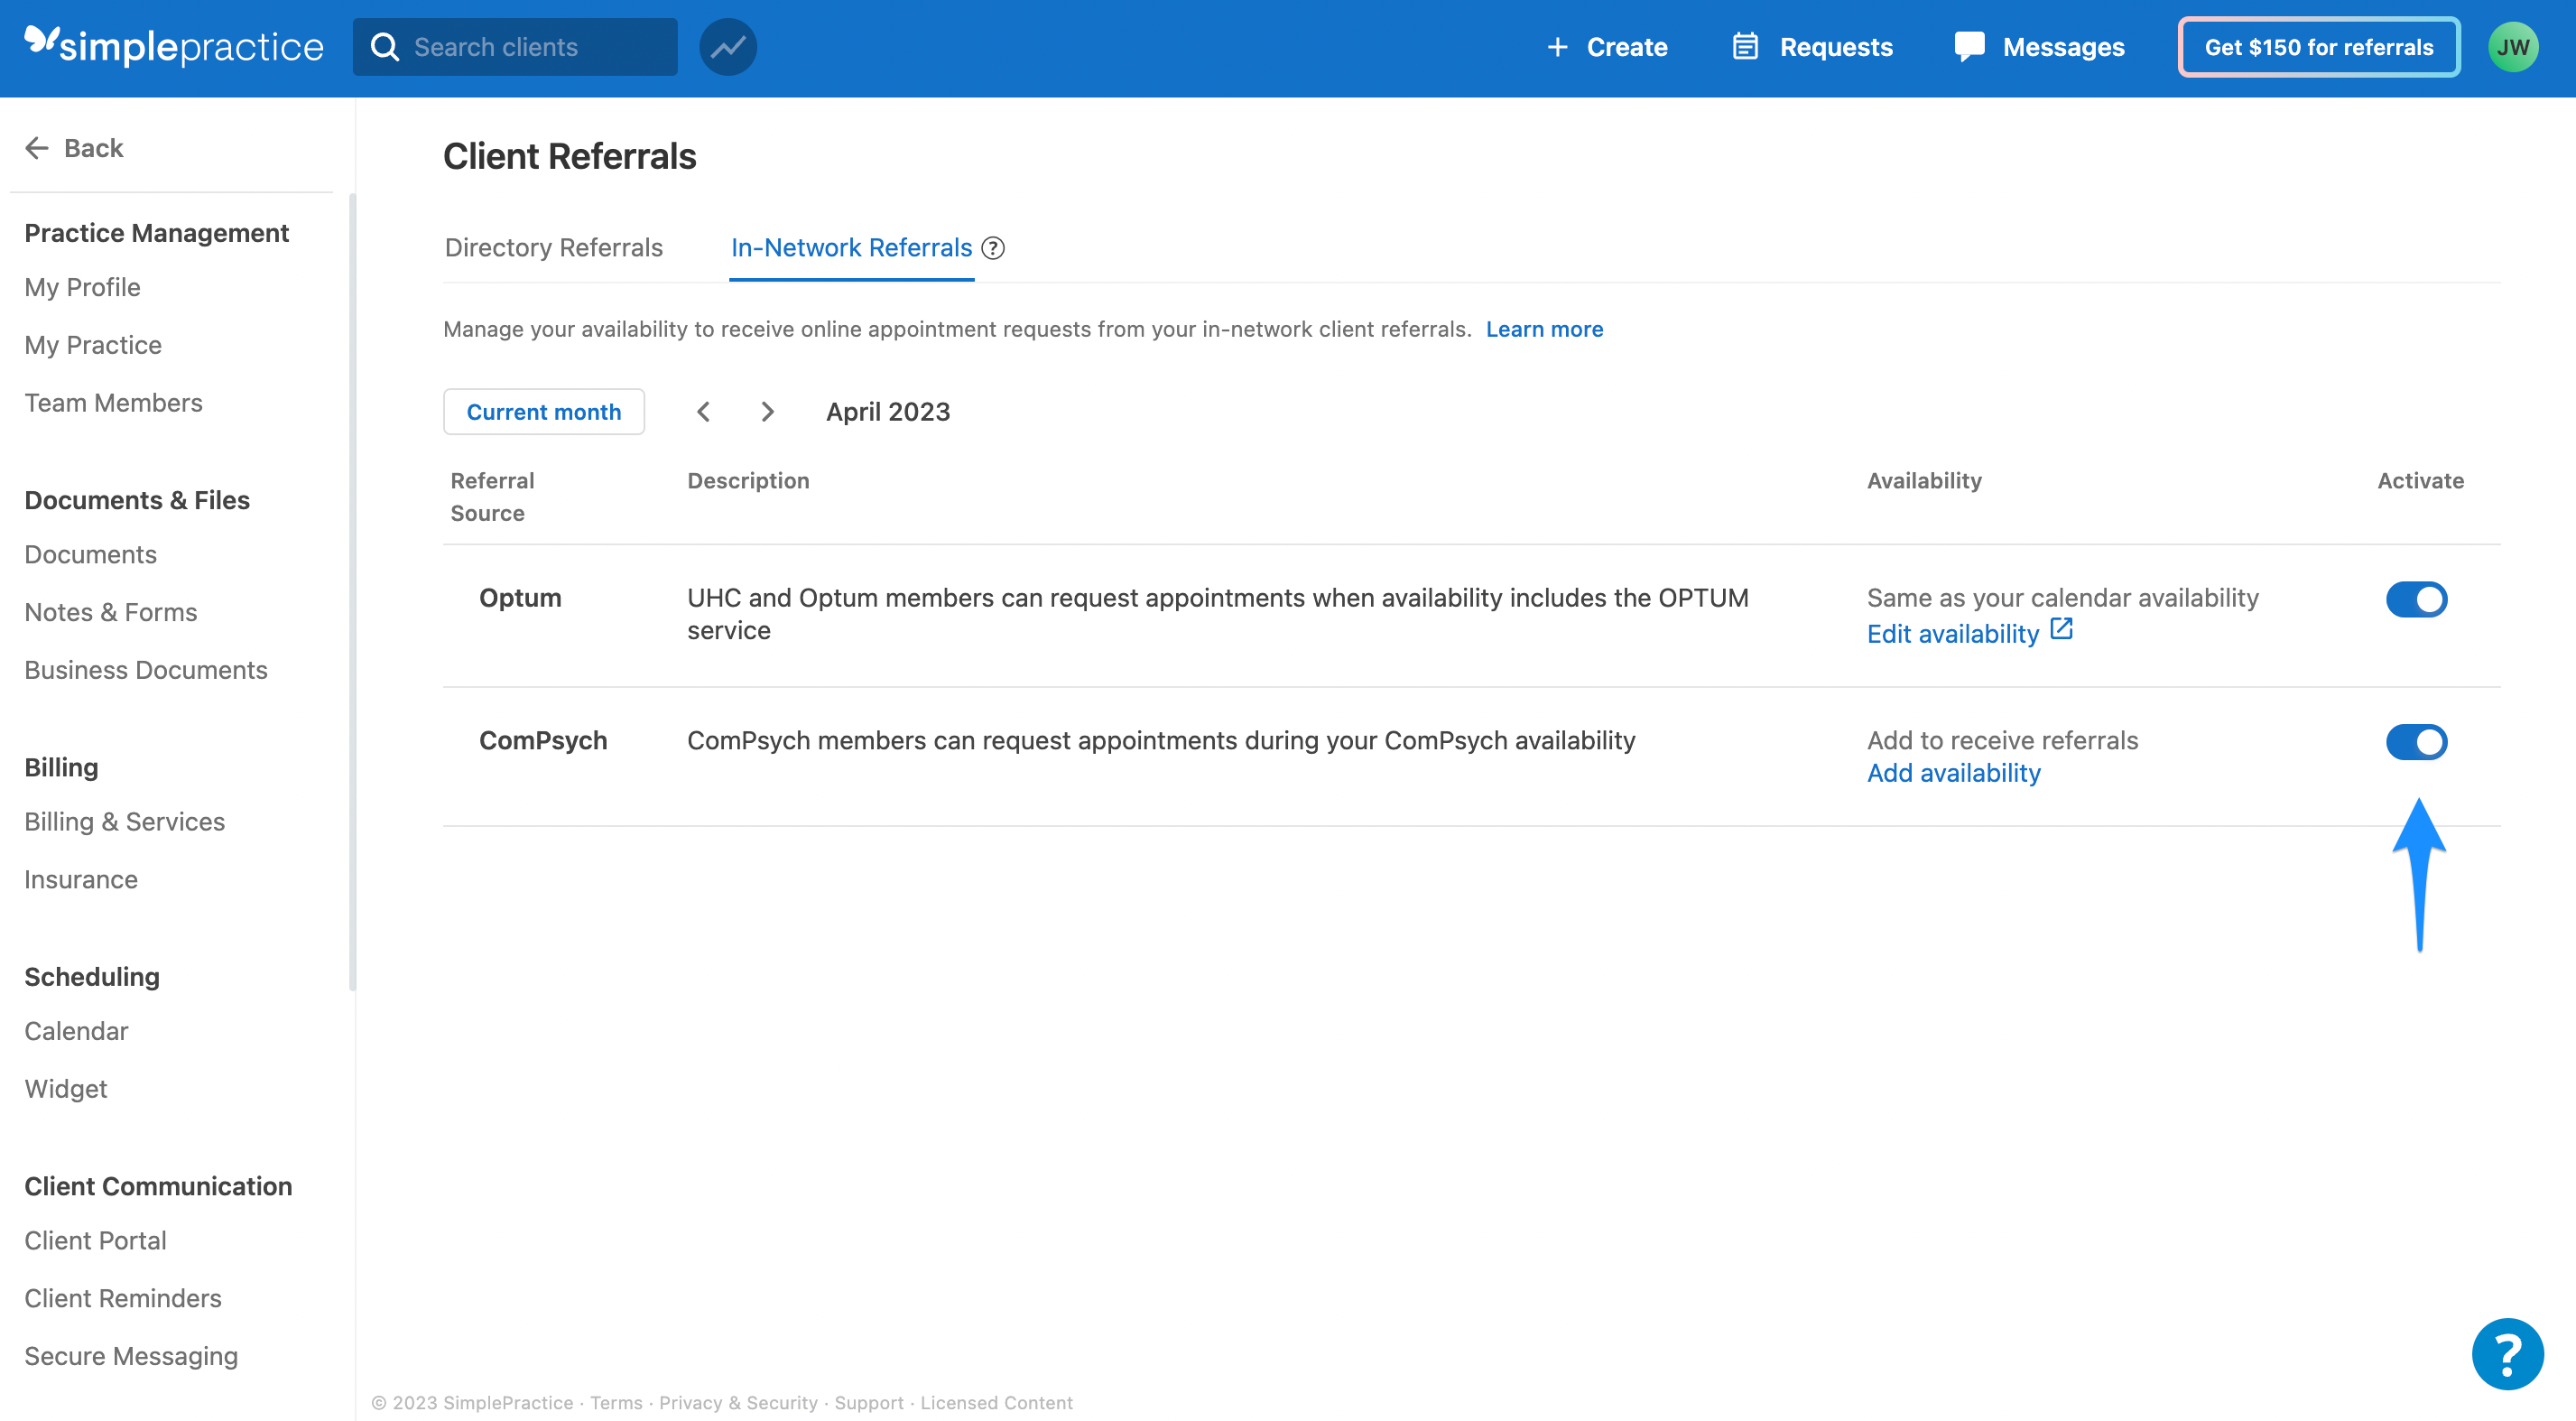Open the blue help question mark bubble
Image resolution: width=2576 pixels, height=1421 pixels.
pyautogui.click(x=2506, y=1354)
